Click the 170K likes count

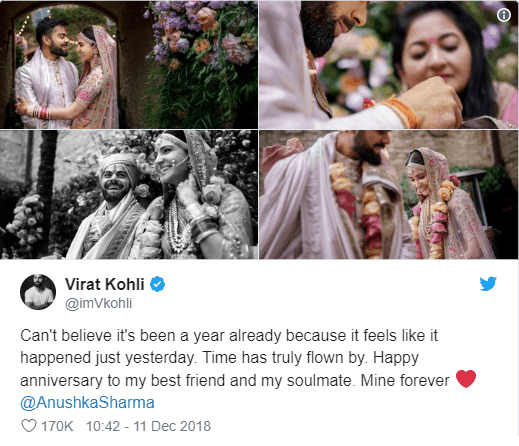click(x=57, y=426)
